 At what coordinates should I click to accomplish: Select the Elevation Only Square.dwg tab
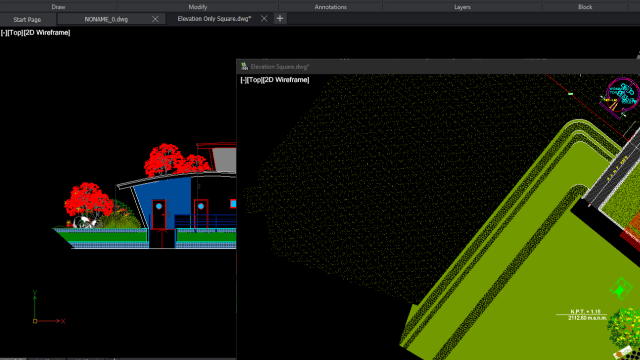214,19
